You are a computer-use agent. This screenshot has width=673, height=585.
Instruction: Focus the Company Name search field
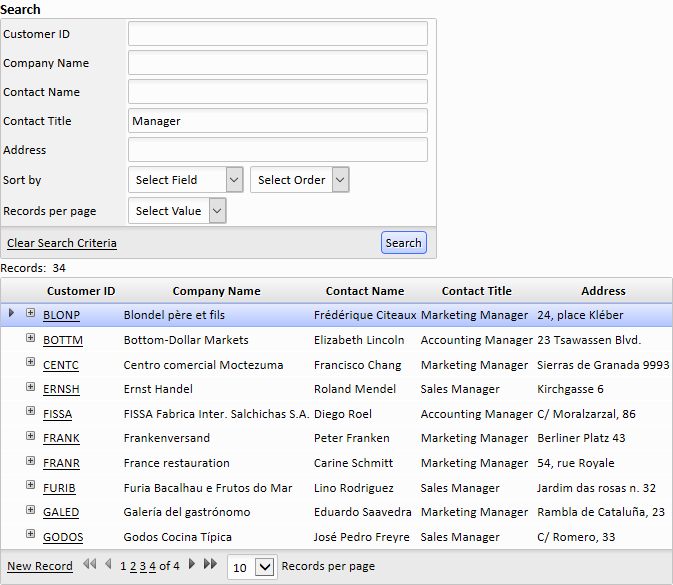[278, 63]
